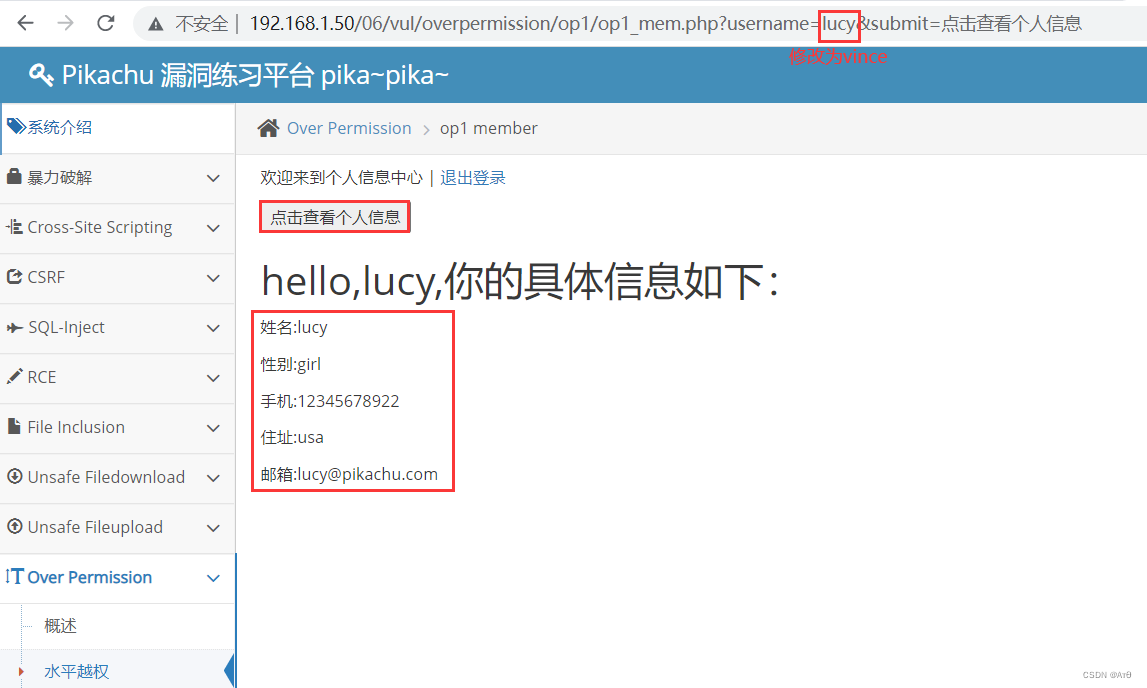Click the lock icon beside 暴力破解
1147x688 pixels.
[14, 176]
